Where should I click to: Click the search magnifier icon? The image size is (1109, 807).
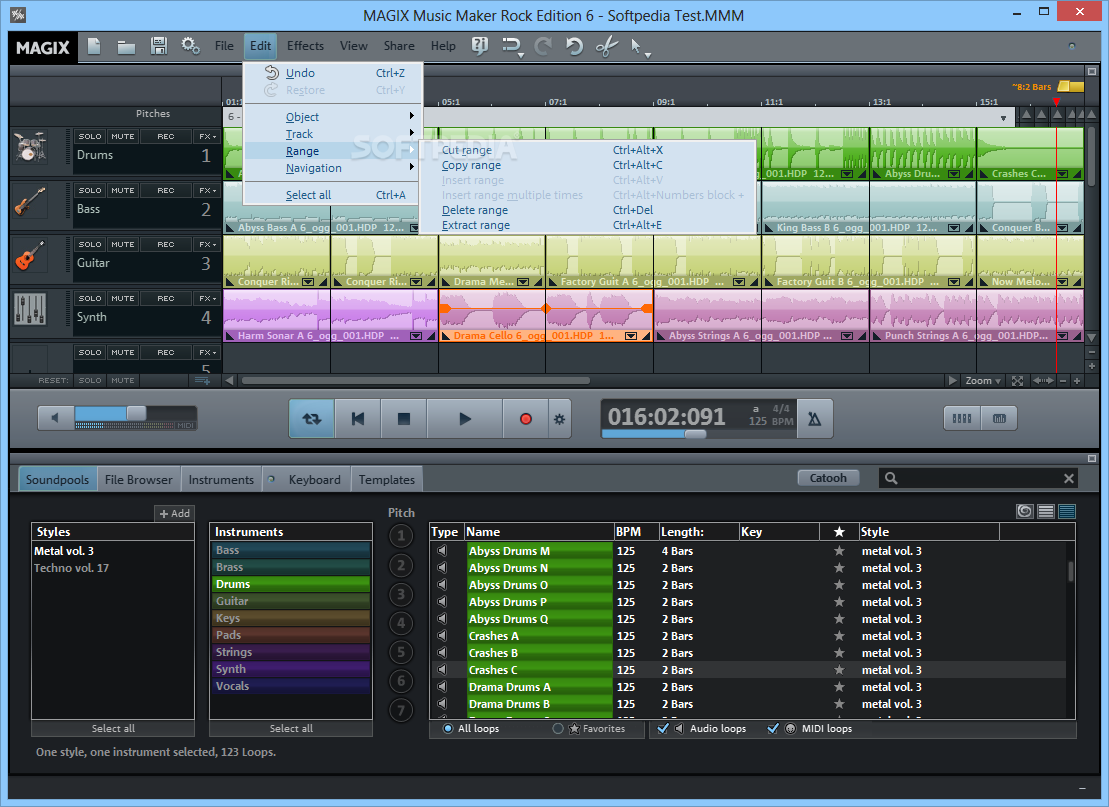[891, 478]
